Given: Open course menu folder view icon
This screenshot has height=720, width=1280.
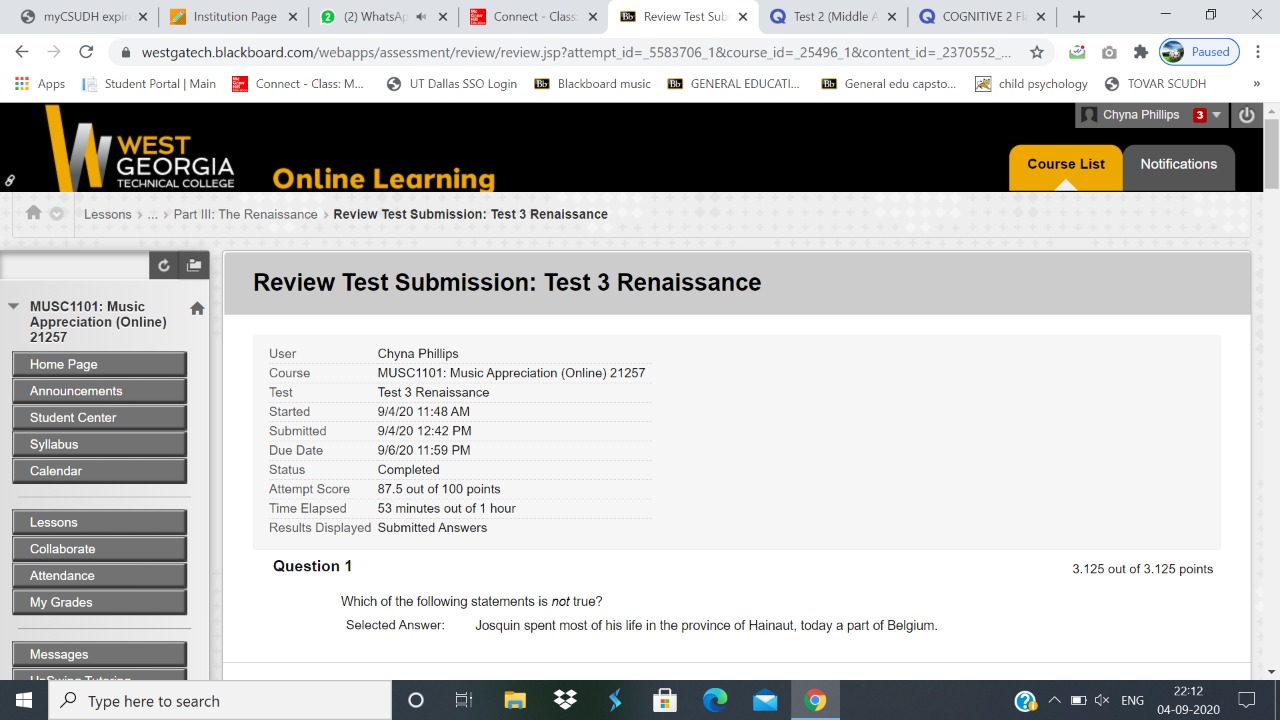Looking at the screenshot, I should click(x=194, y=265).
